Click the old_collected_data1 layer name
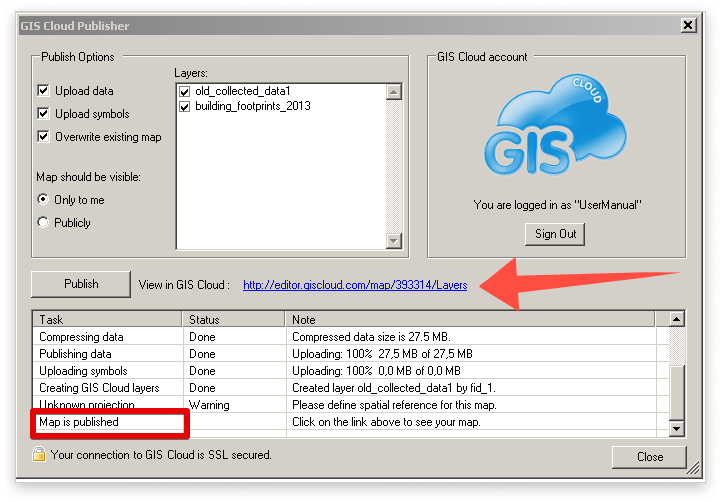721x502 pixels. [x=243, y=91]
